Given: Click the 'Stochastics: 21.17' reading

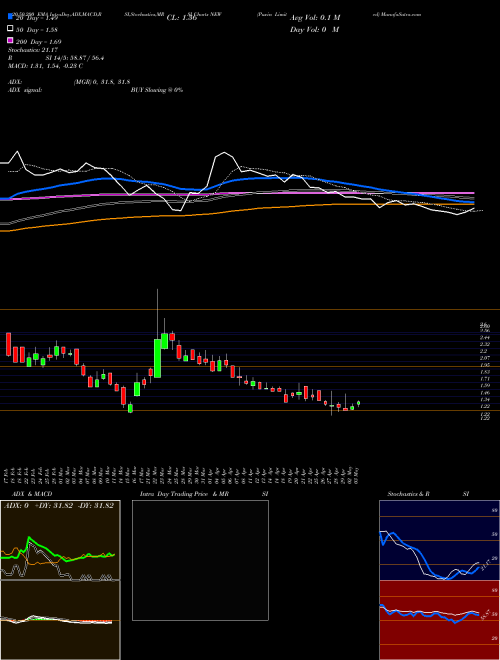Looking at the screenshot, I should (x=33, y=50).
